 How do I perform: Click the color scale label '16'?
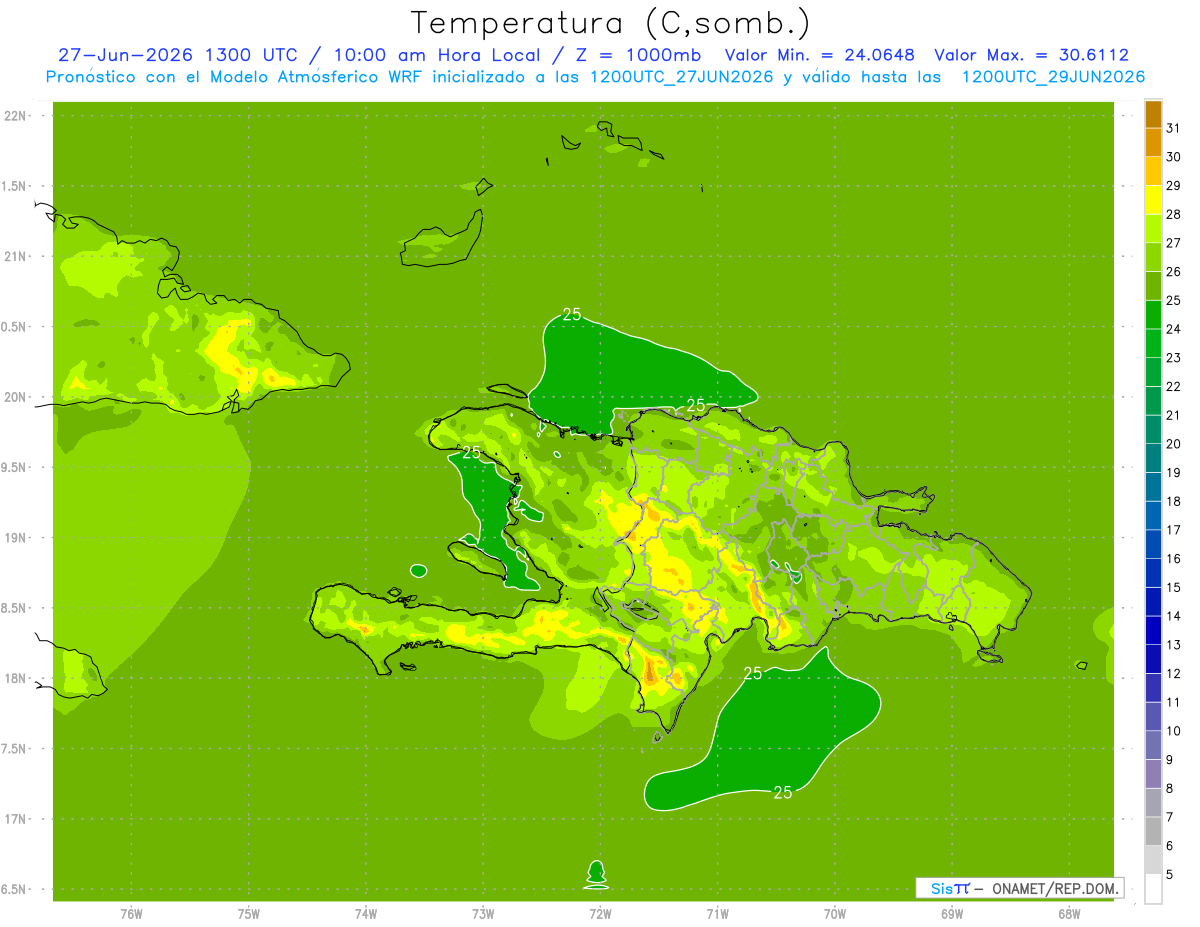click(1173, 559)
